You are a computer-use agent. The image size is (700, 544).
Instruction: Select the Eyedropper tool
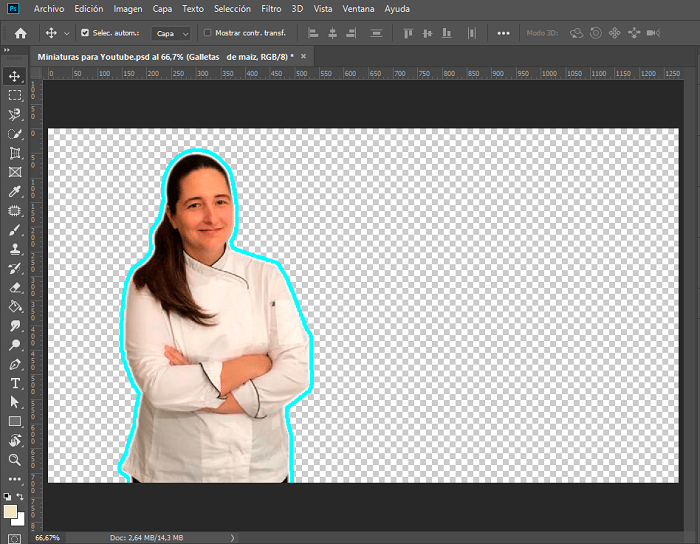15,191
